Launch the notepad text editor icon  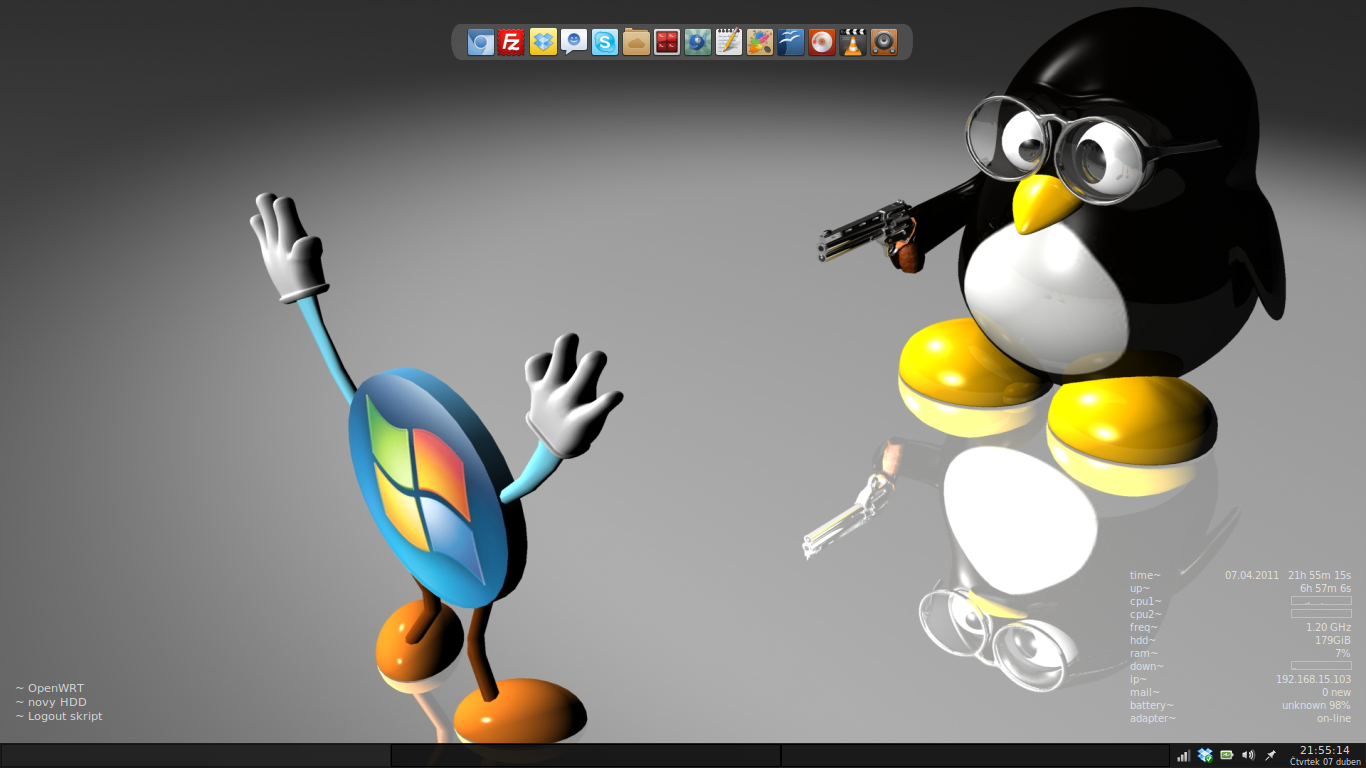click(729, 42)
